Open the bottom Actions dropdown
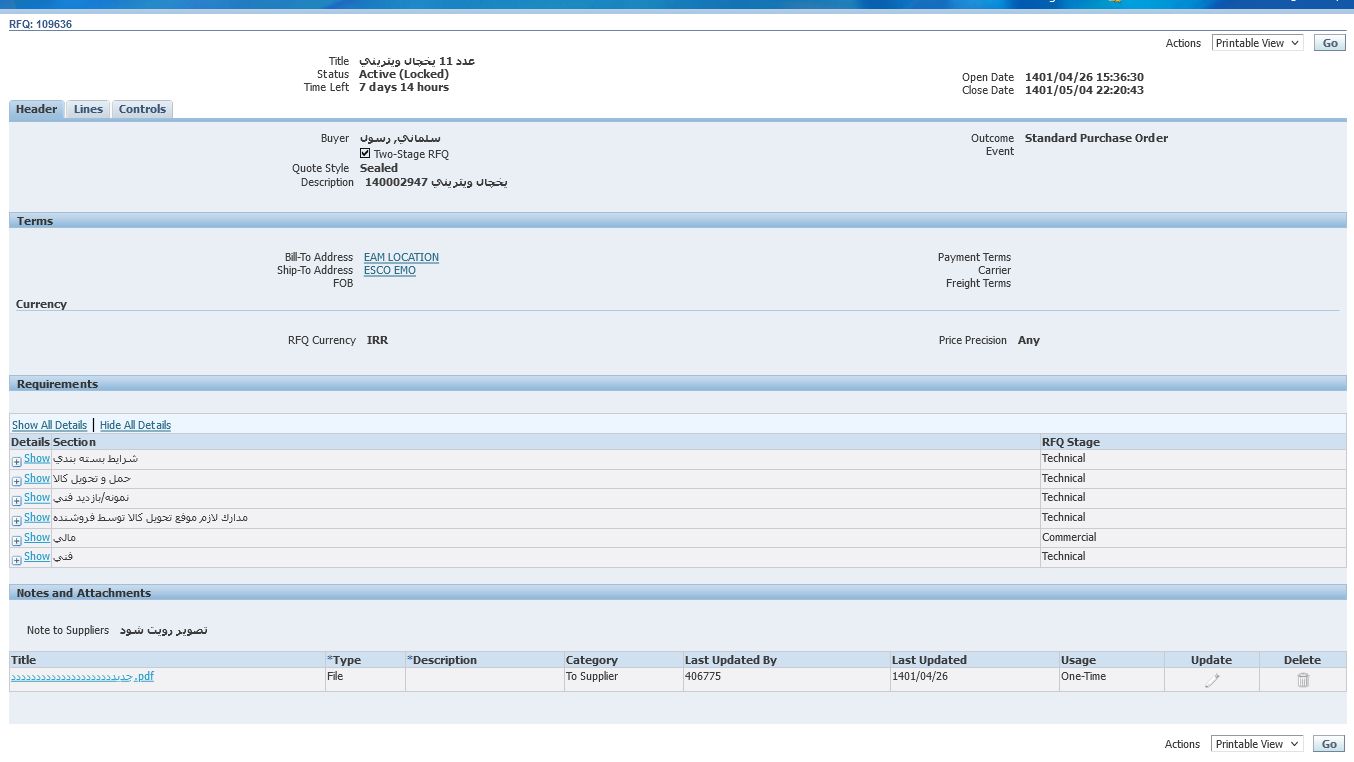The image size is (1354, 762). click(1257, 744)
